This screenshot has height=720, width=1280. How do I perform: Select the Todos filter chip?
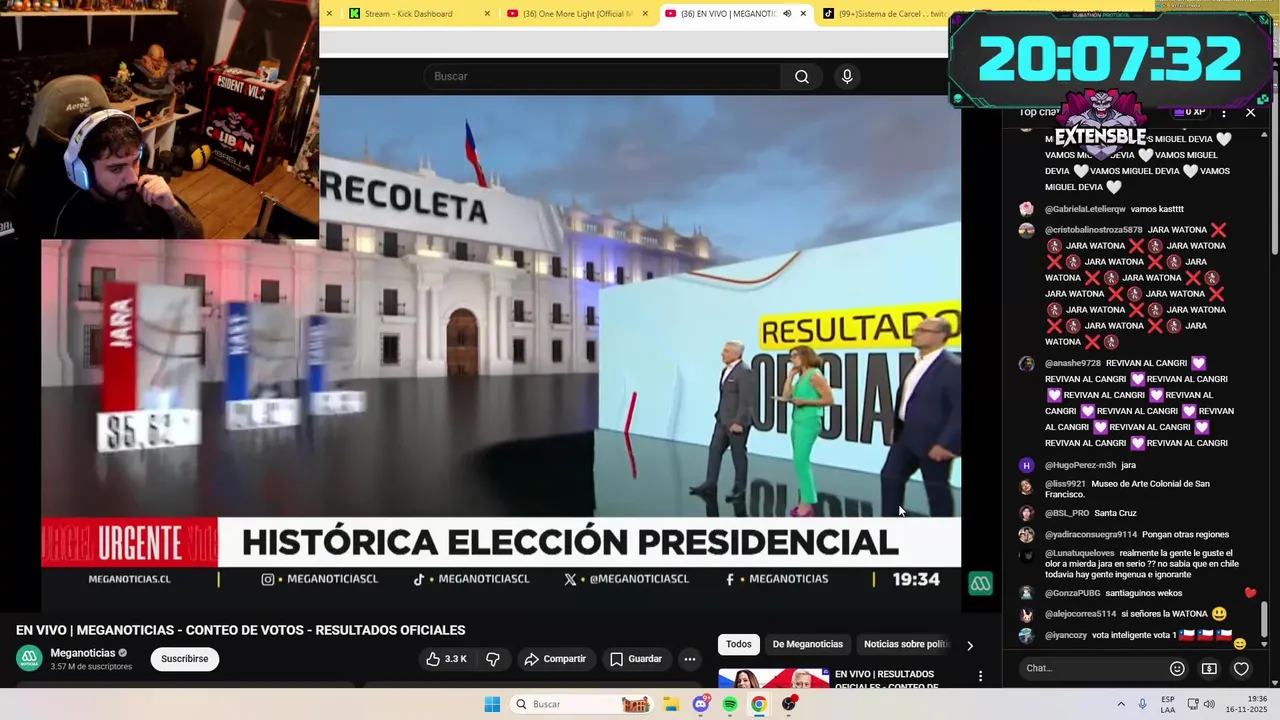pyautogui.click(x=739, y=644)
